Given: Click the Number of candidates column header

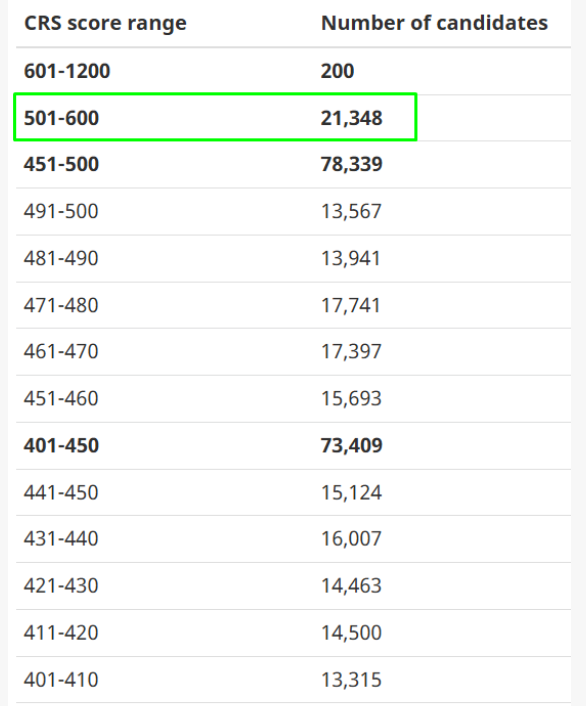Looking at the screenshot, I should 434,23.
